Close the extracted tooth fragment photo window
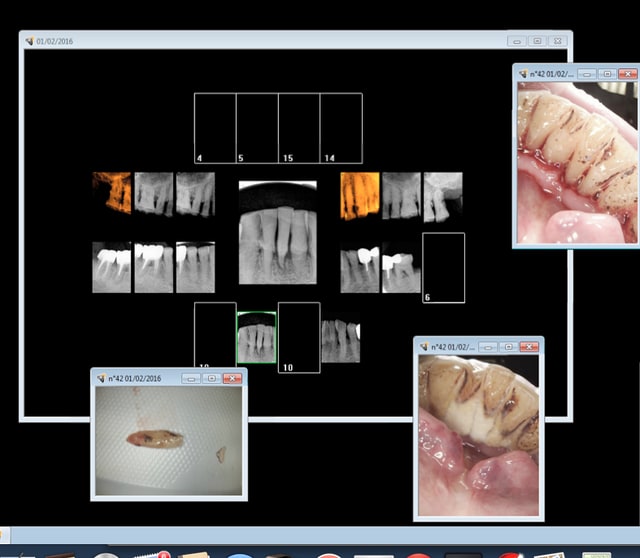Viewport: 640px width, 558px height. [x=232, y=379]
